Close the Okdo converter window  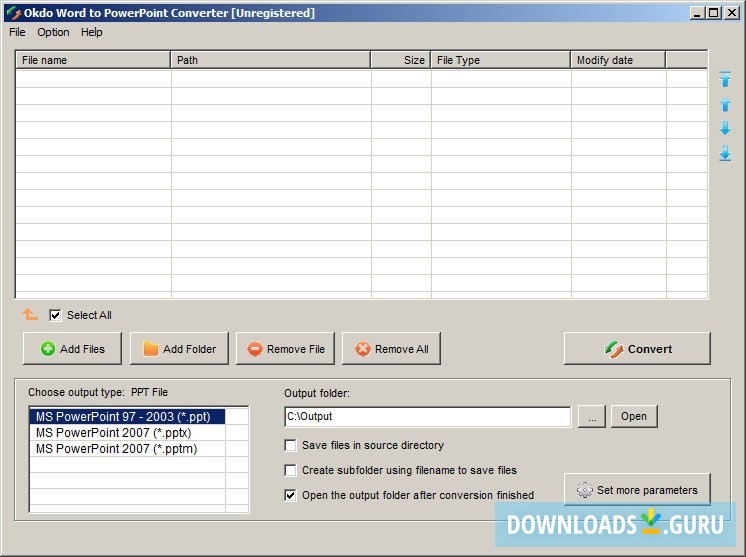click(x=731, y=13)
